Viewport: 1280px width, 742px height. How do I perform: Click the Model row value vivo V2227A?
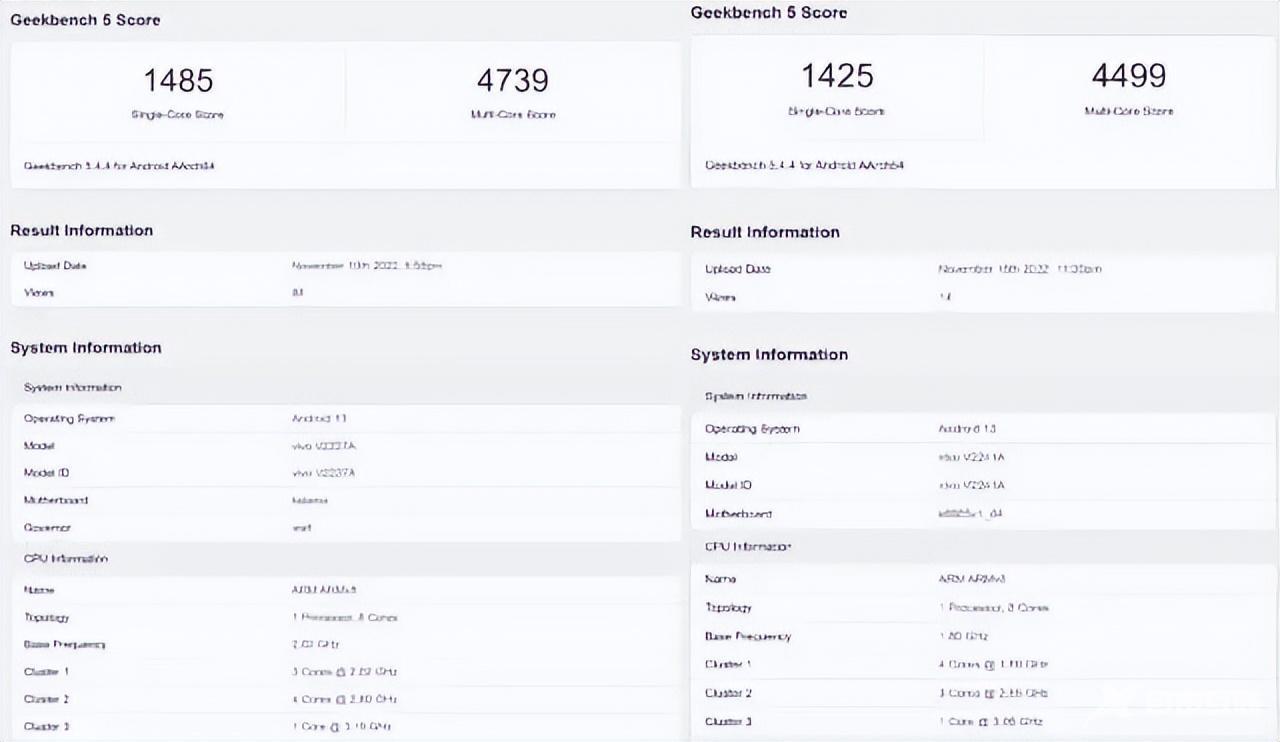pos(324,446)
